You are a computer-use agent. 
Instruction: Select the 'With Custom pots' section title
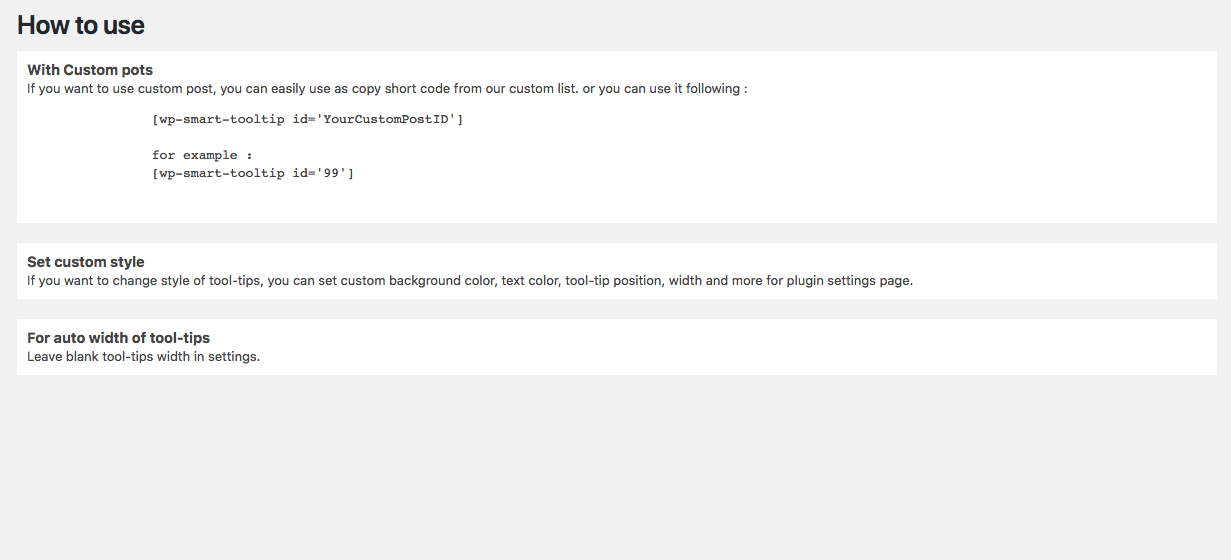90,70
